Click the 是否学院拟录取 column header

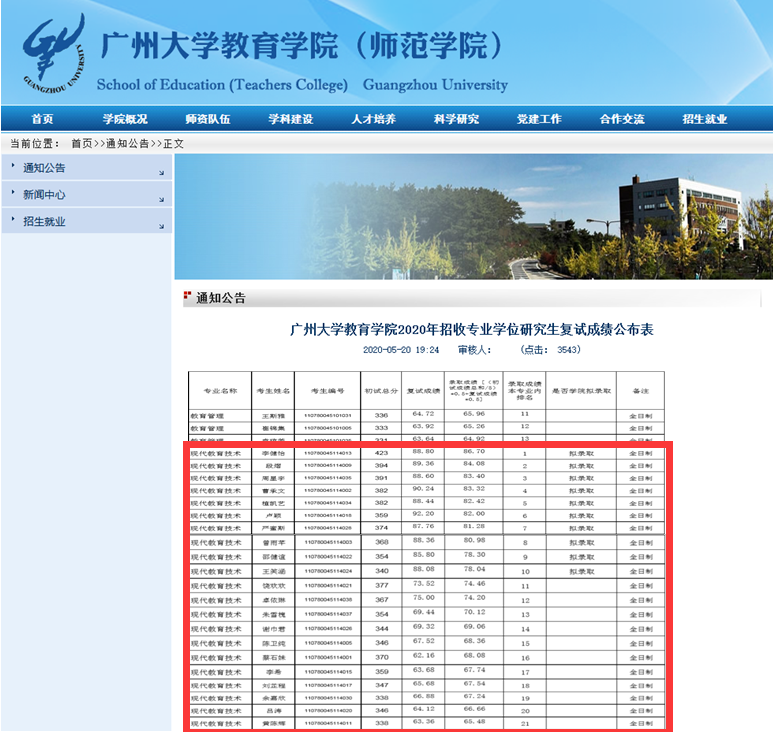click(x=581, y=391)
